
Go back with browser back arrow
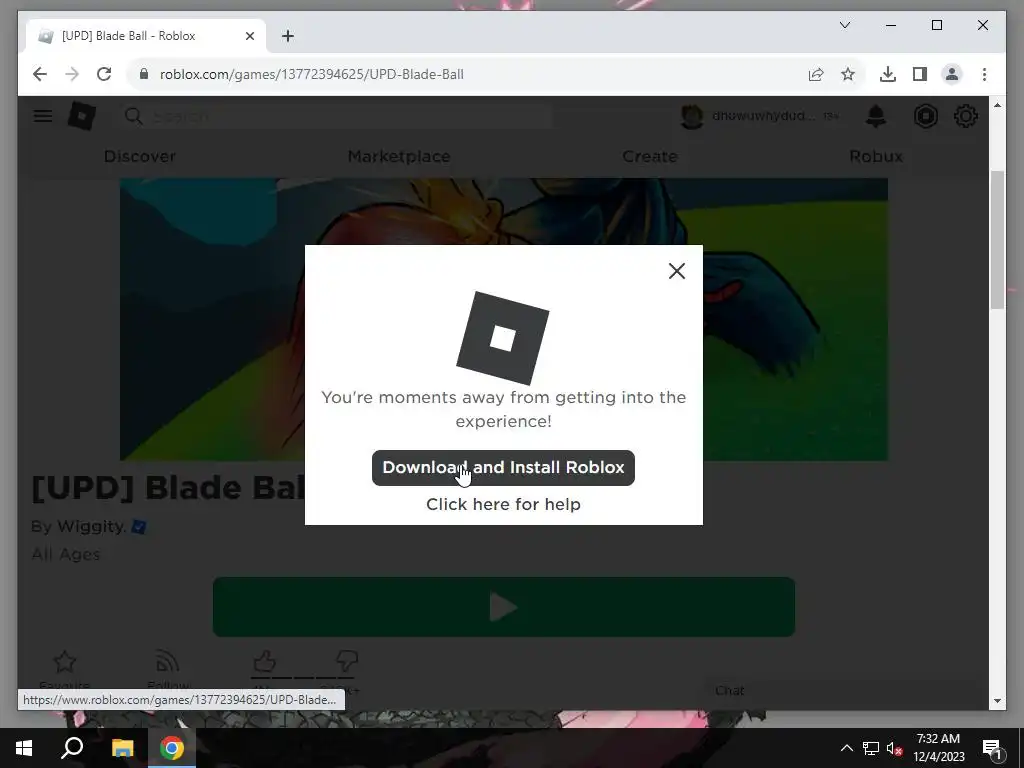pyautogui.click(x=40, y=74)
